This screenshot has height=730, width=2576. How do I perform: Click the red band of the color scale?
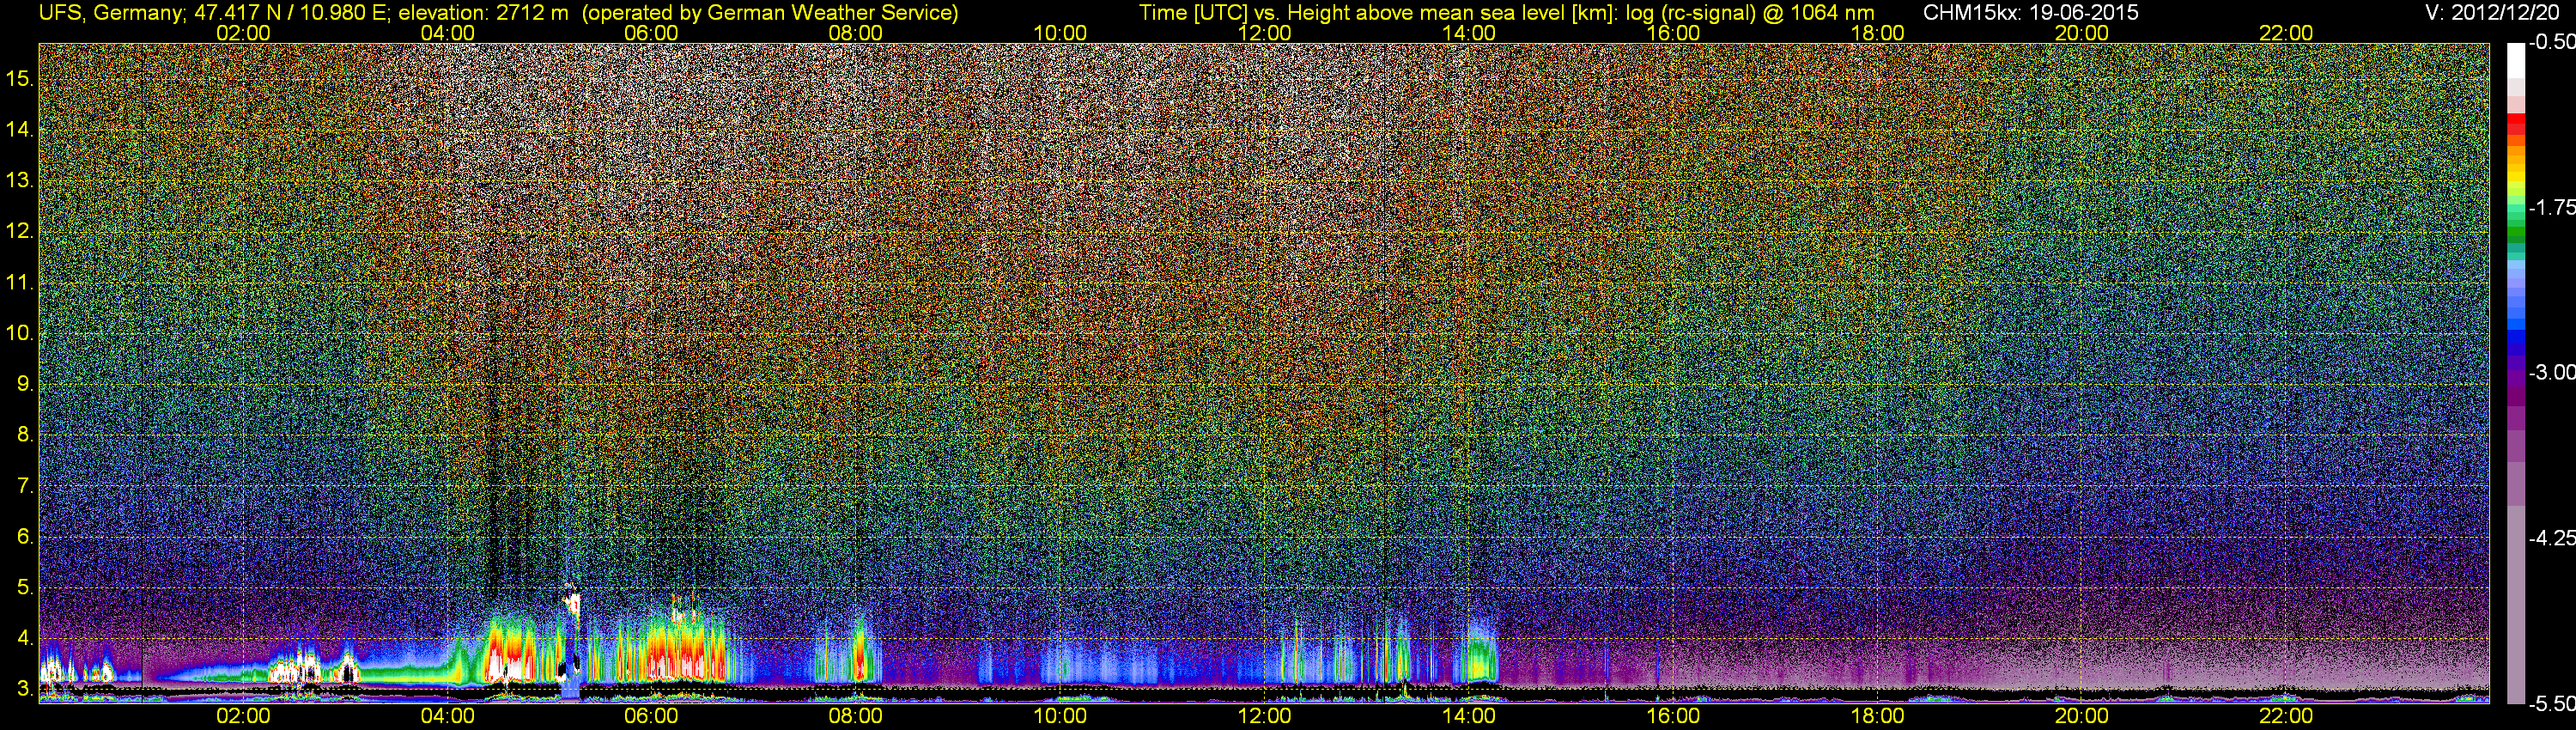tap(2516, 122)
